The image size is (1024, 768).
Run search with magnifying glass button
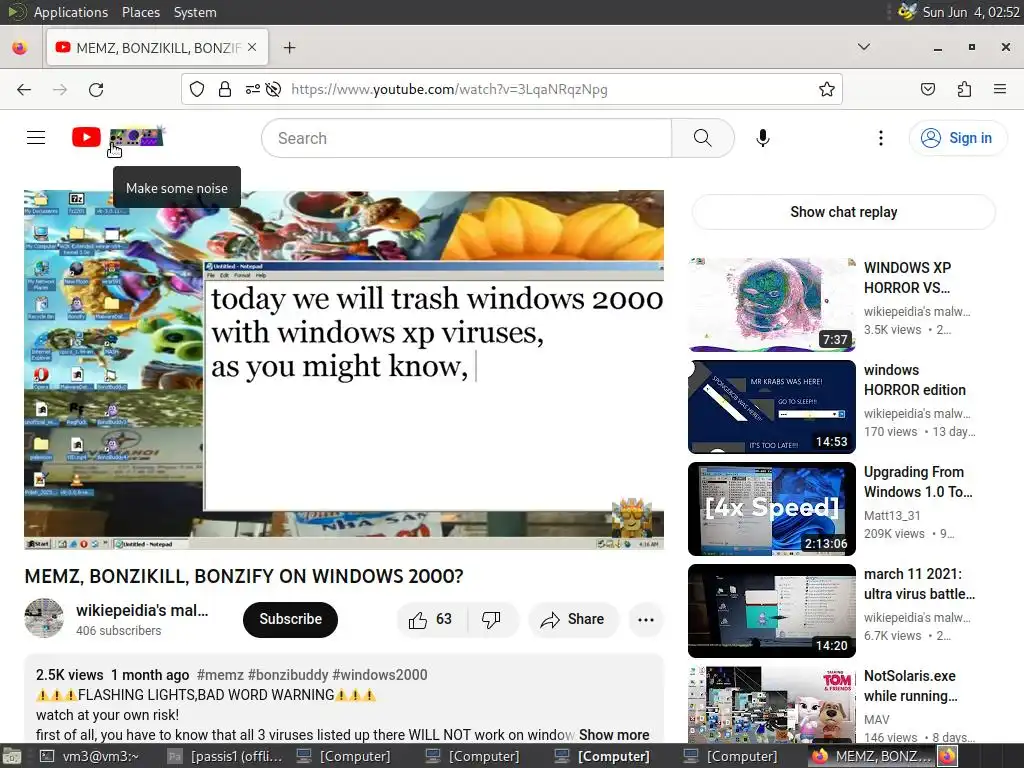pyautogui.click(x=703, y=138)
